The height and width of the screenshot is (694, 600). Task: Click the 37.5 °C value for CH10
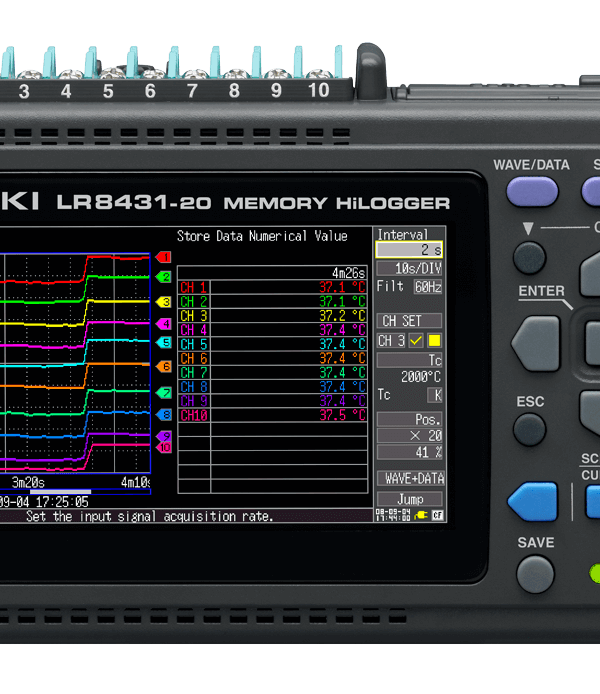tap(342, 415)
